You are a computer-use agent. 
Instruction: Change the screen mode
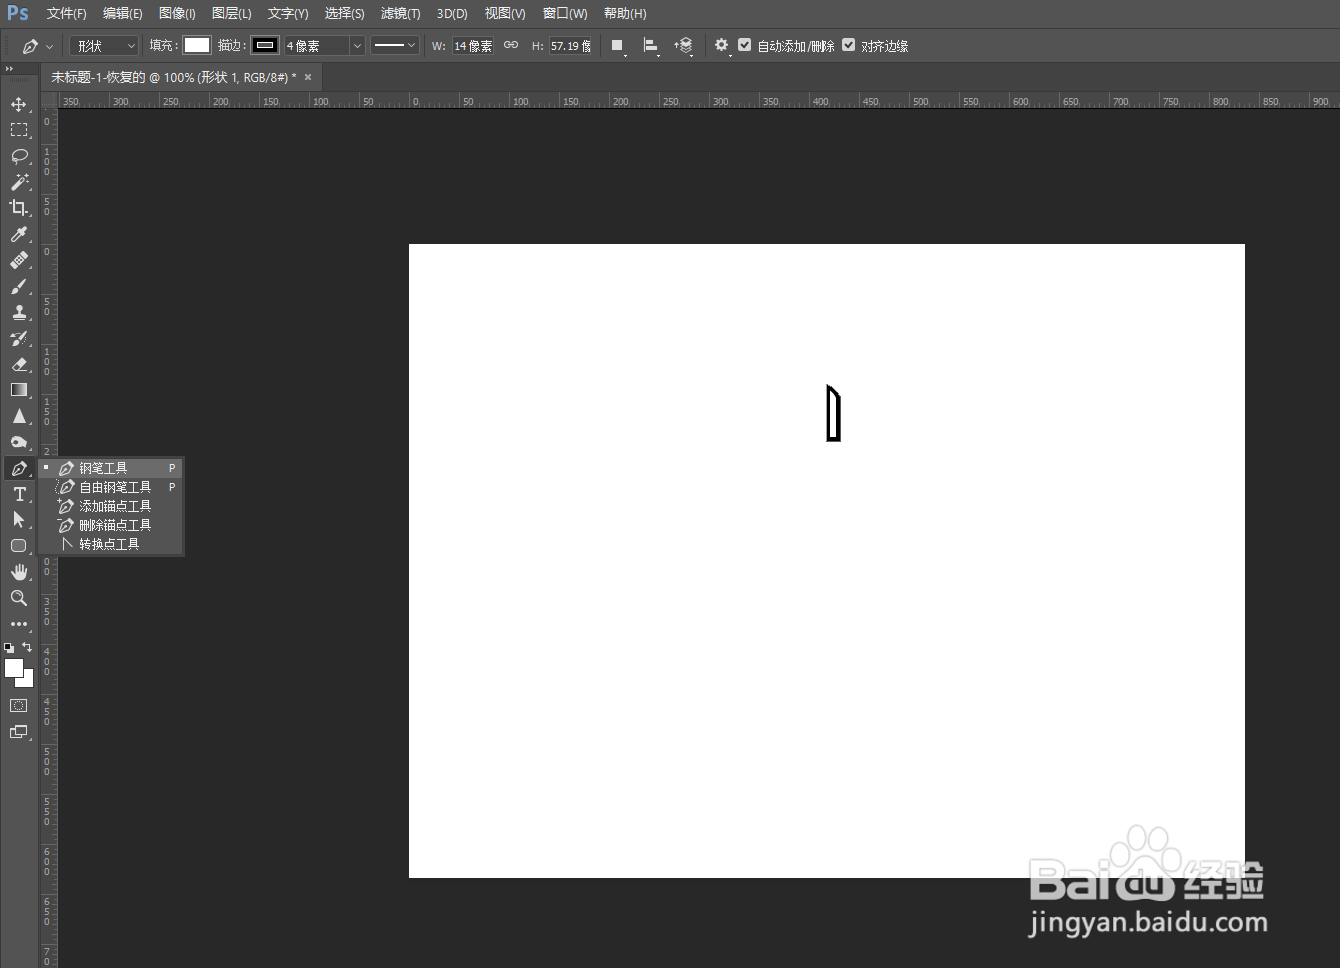tap(19, 732)
